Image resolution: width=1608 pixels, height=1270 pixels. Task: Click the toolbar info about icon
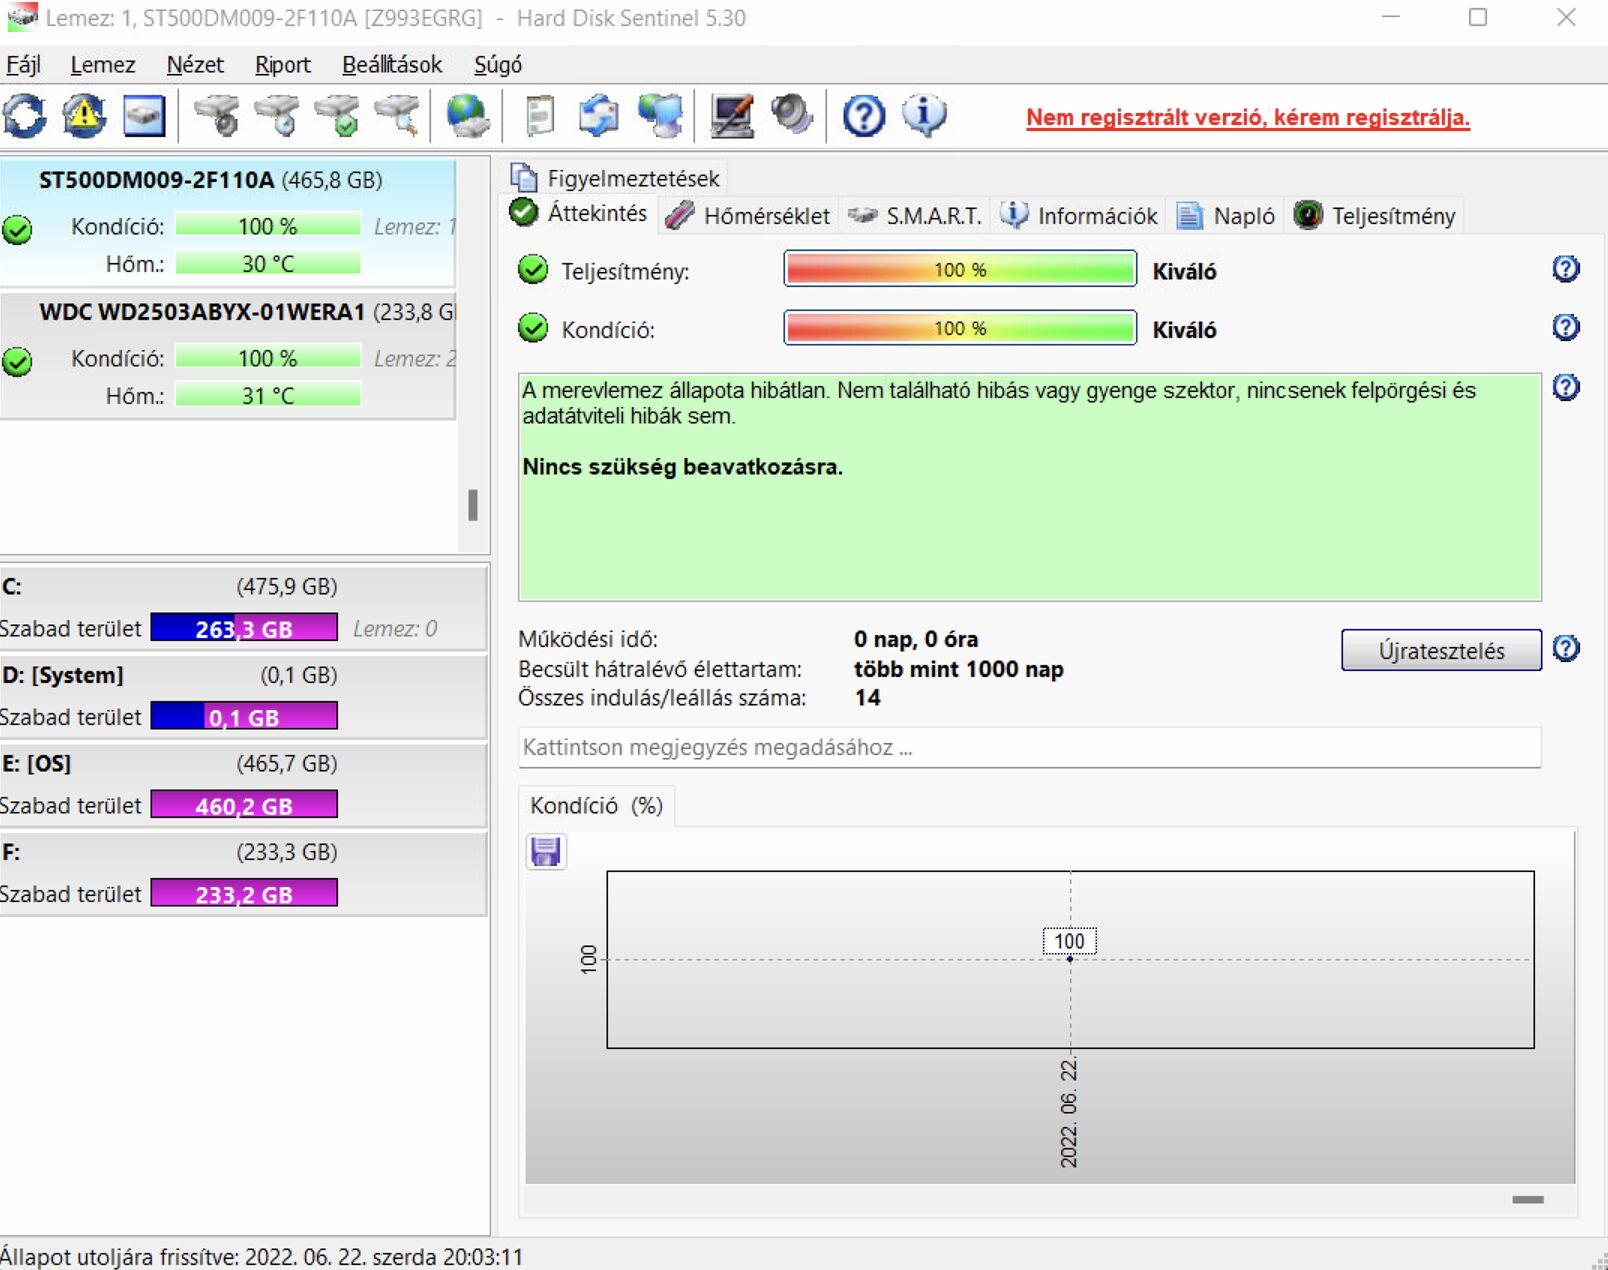925,116
